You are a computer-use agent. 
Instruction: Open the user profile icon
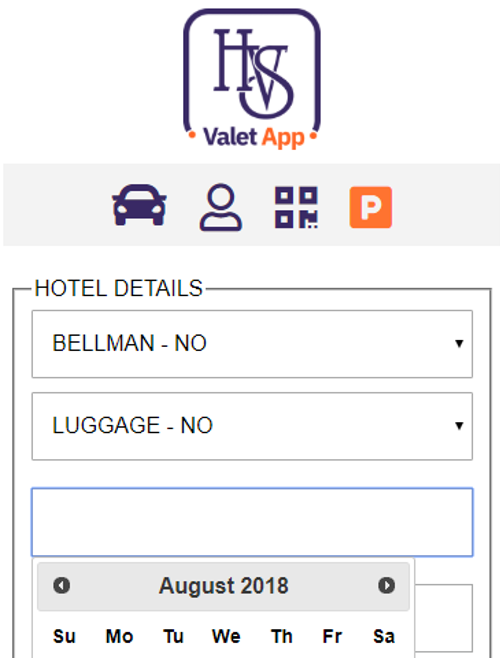(221, 207)
